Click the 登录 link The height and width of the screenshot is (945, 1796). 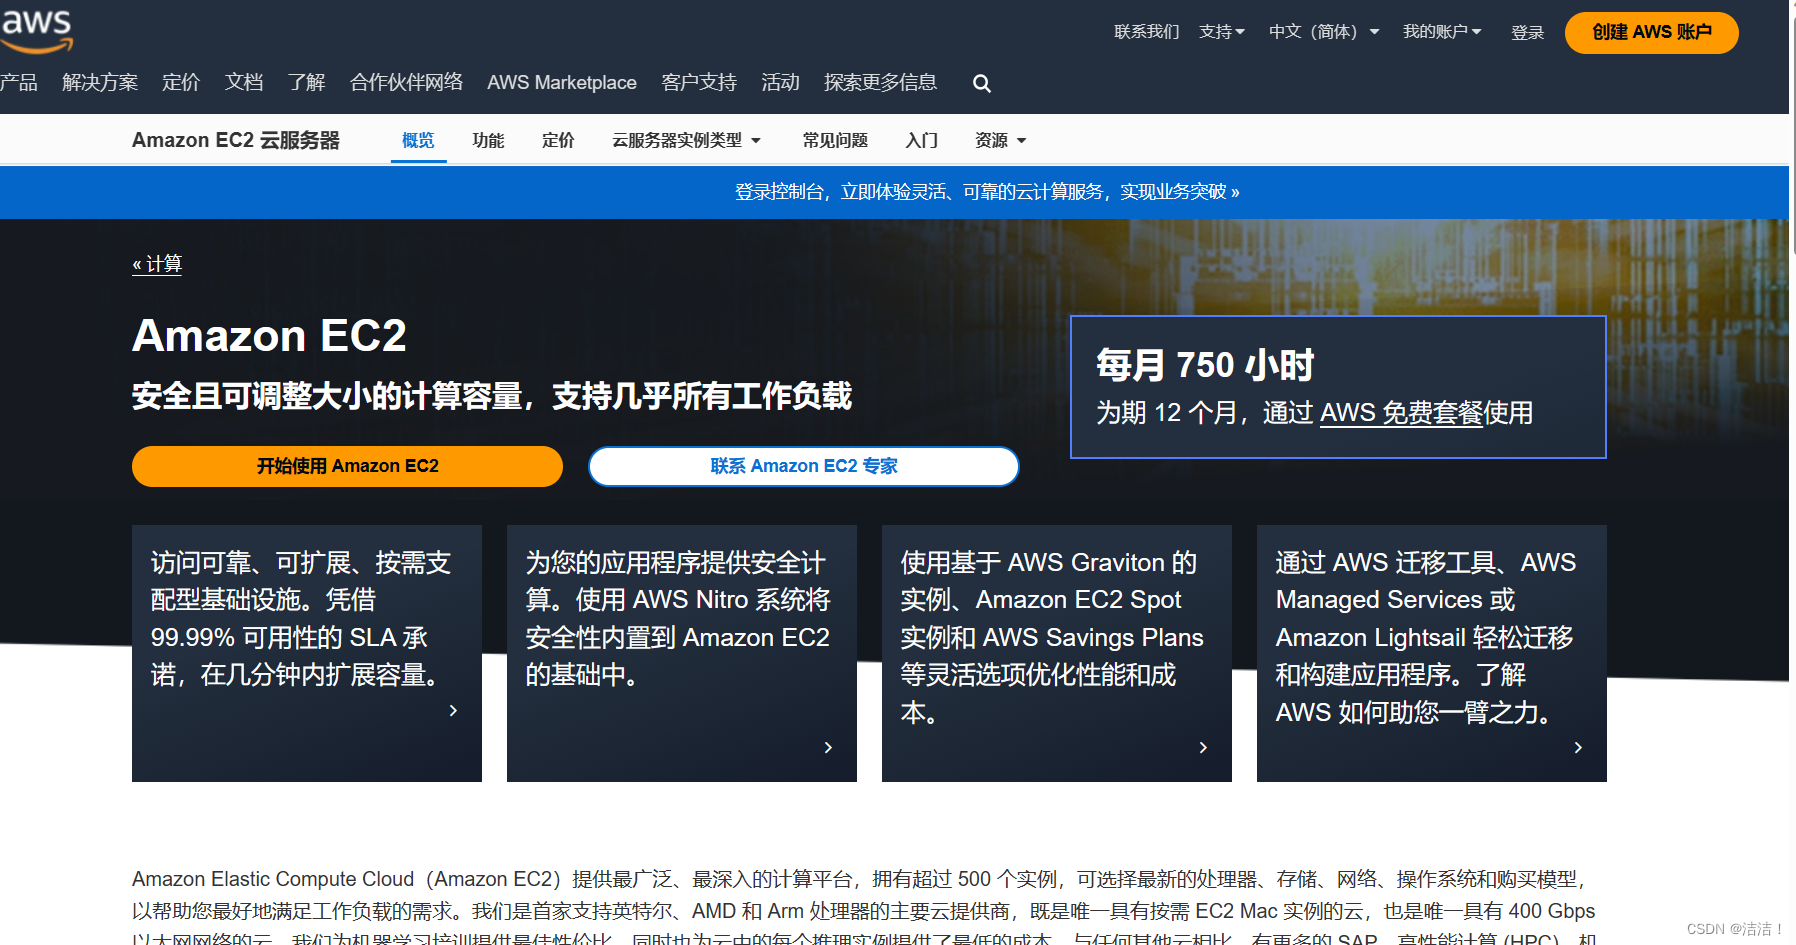coord(1527,33)
